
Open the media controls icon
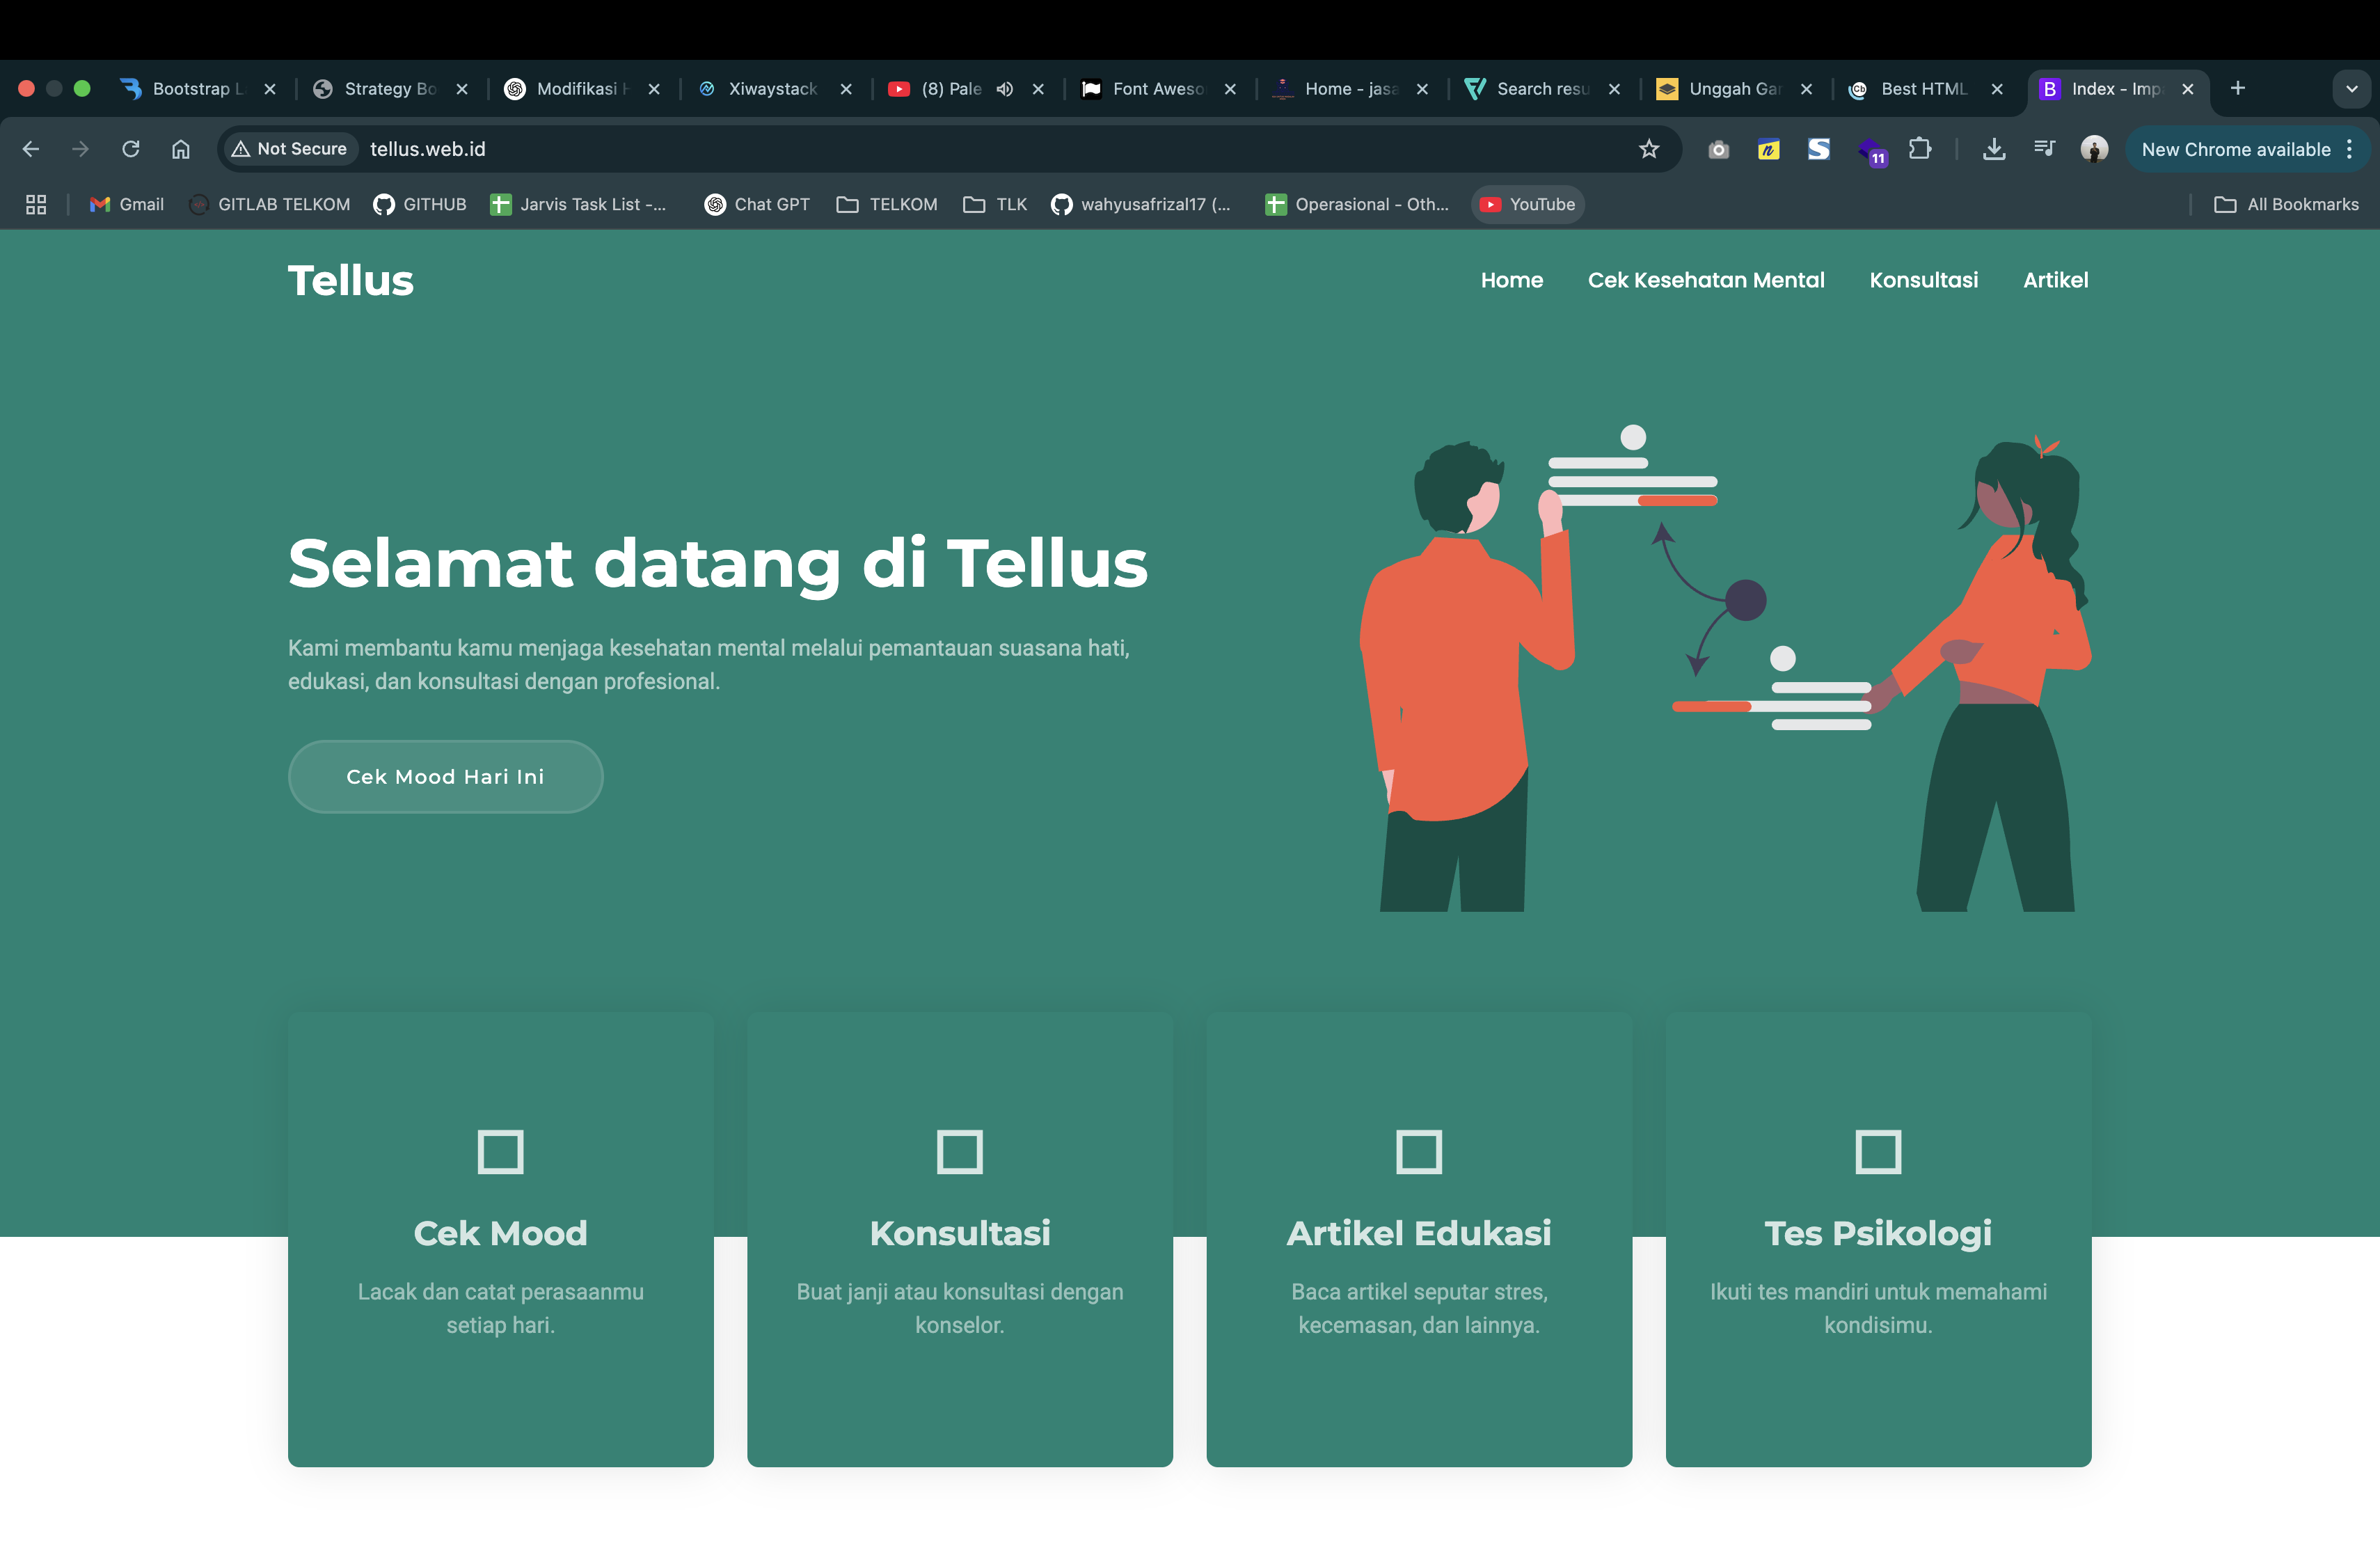[2044, 149]
